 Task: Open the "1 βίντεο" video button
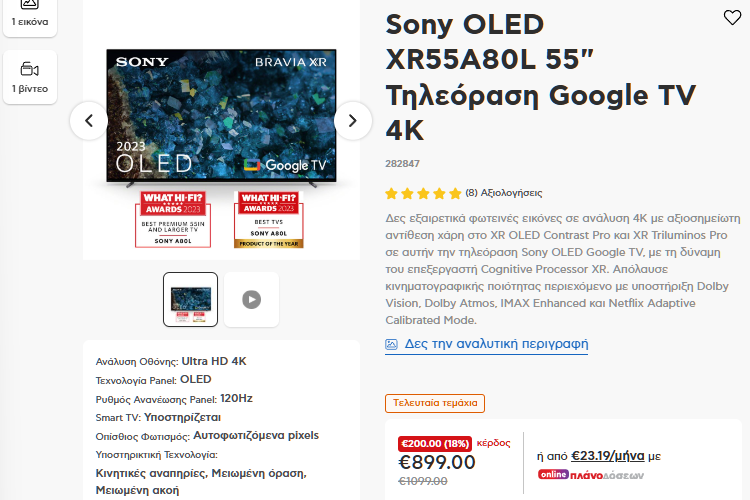coord(29,77)
